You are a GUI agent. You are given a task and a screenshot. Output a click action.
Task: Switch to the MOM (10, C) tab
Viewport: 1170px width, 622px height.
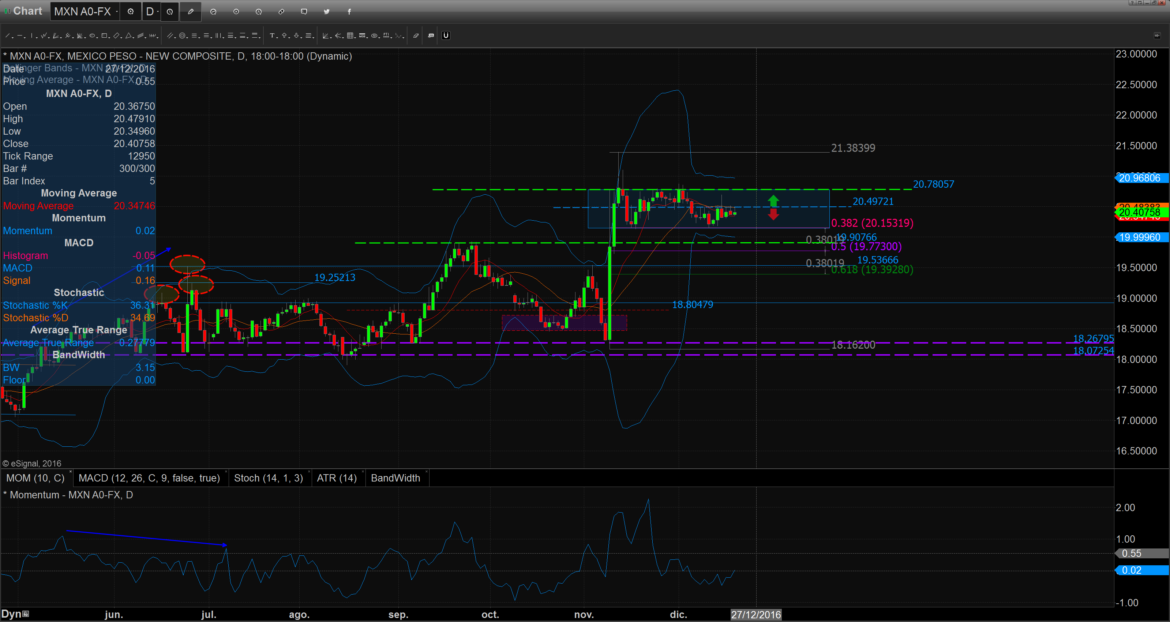pos(36,478)
